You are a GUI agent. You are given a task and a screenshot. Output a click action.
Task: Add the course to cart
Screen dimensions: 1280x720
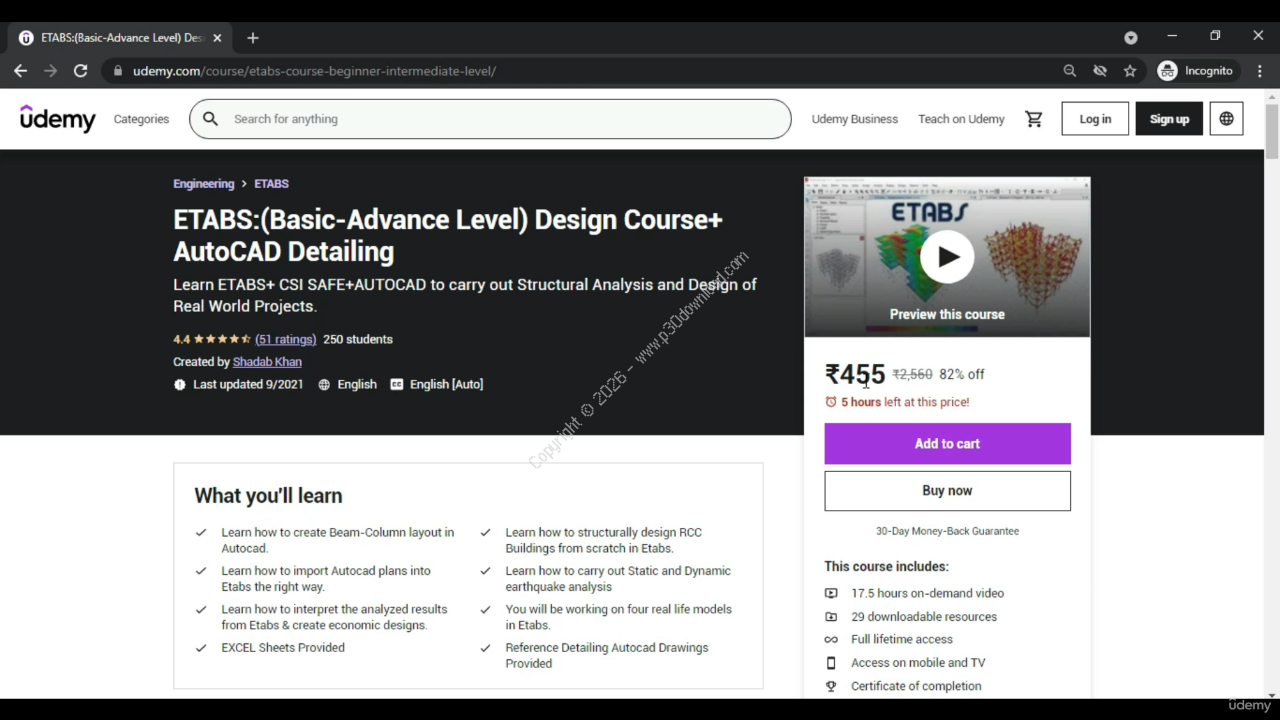947,444
